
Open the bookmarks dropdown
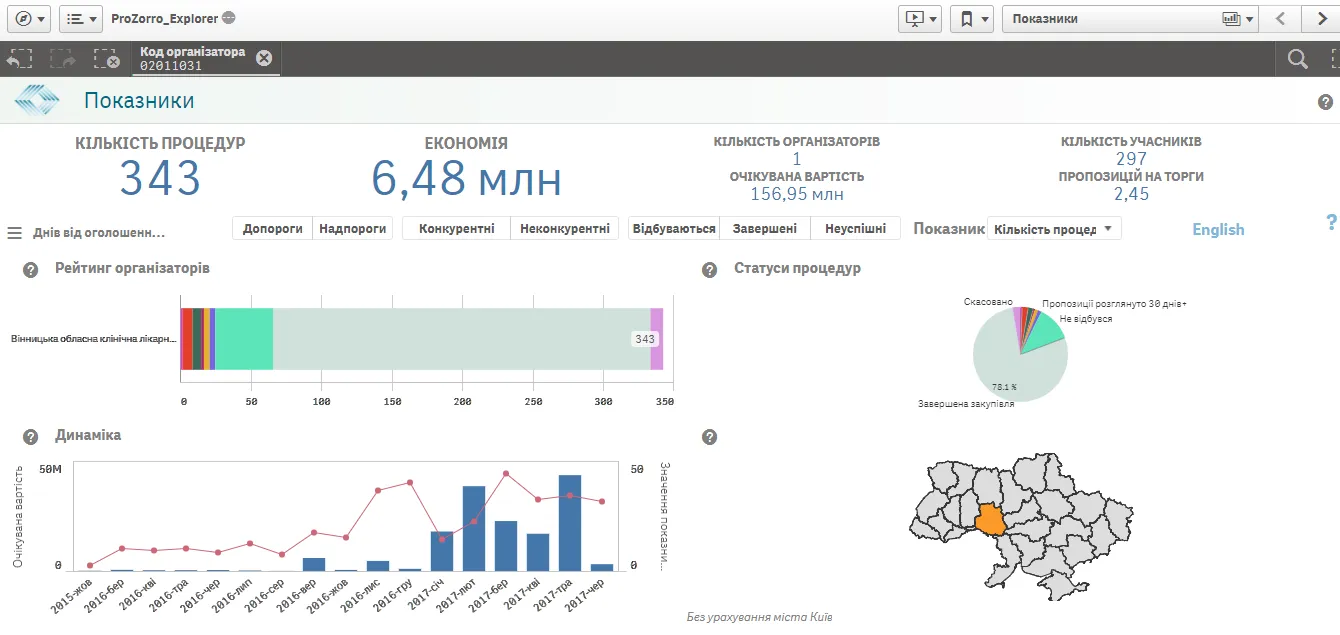(971, 18)
